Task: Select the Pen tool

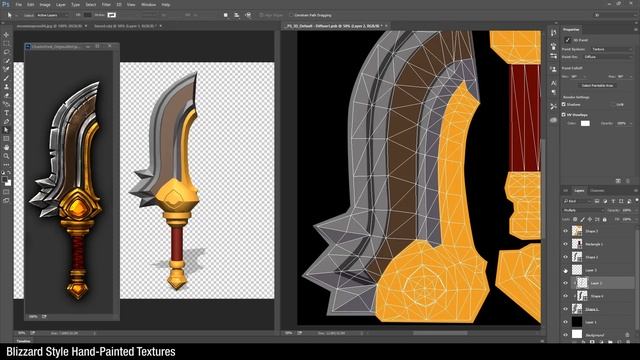Action: tap(6, 122)
